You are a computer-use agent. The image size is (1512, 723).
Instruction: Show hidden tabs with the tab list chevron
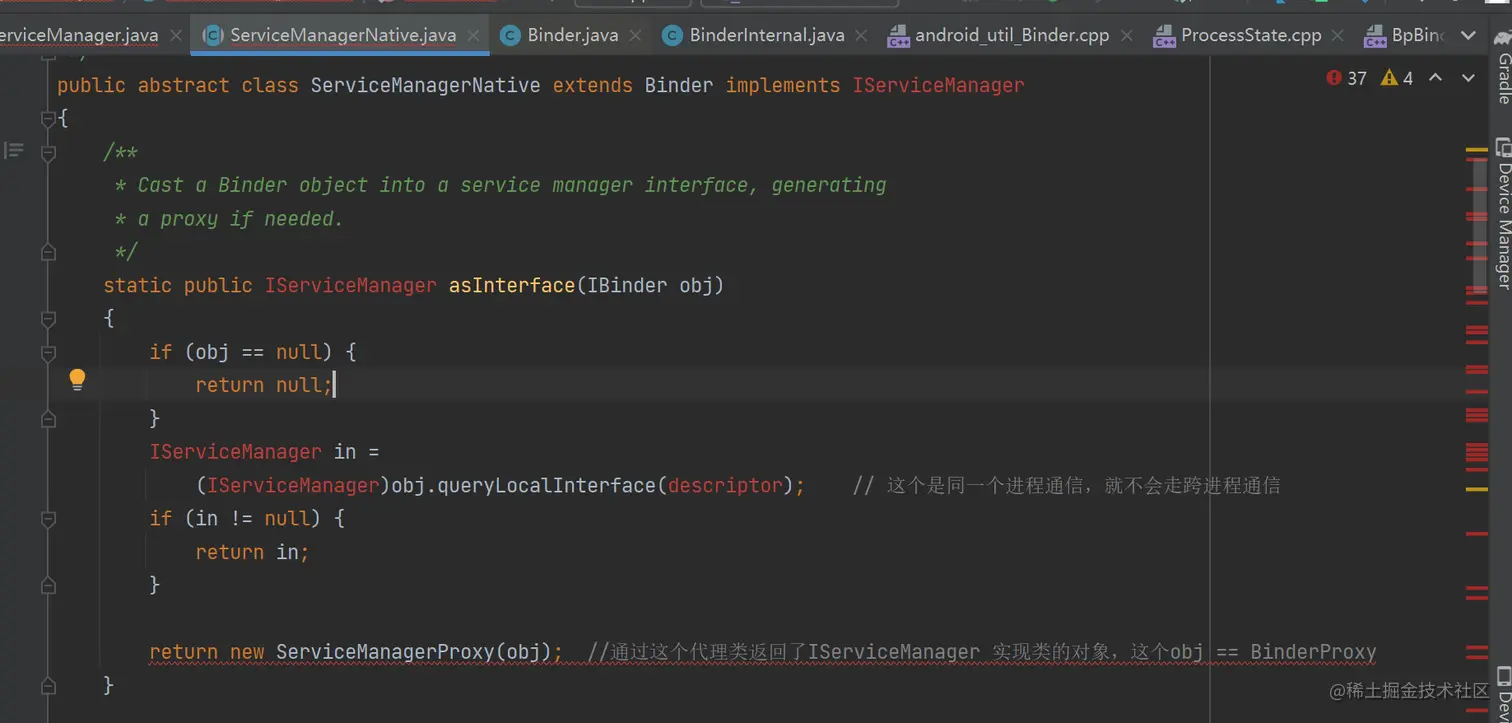click(x=1468, y=35)
